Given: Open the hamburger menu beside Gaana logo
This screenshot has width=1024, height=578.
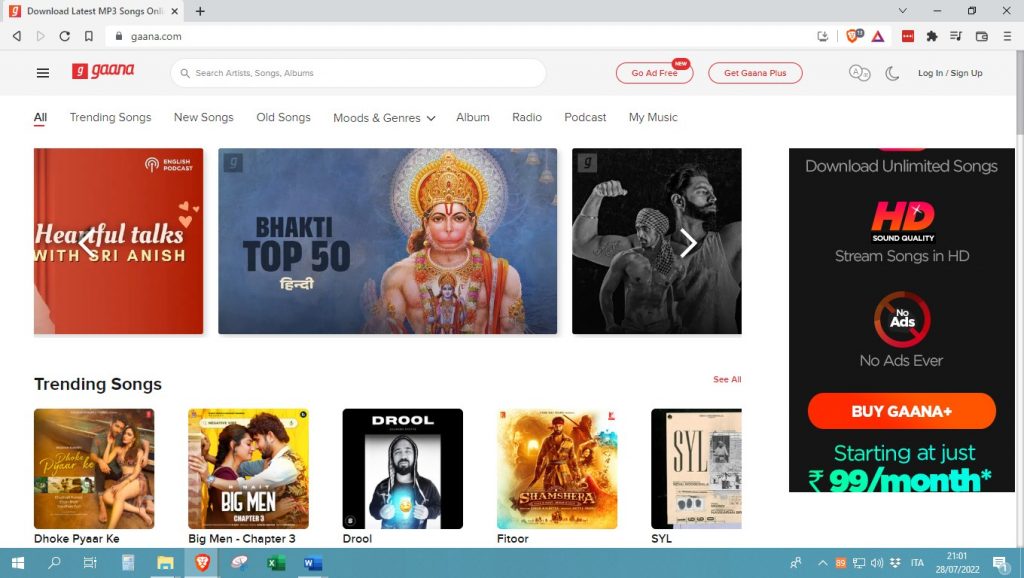Looking at the screenshot, I should click(x=42, y=72).
